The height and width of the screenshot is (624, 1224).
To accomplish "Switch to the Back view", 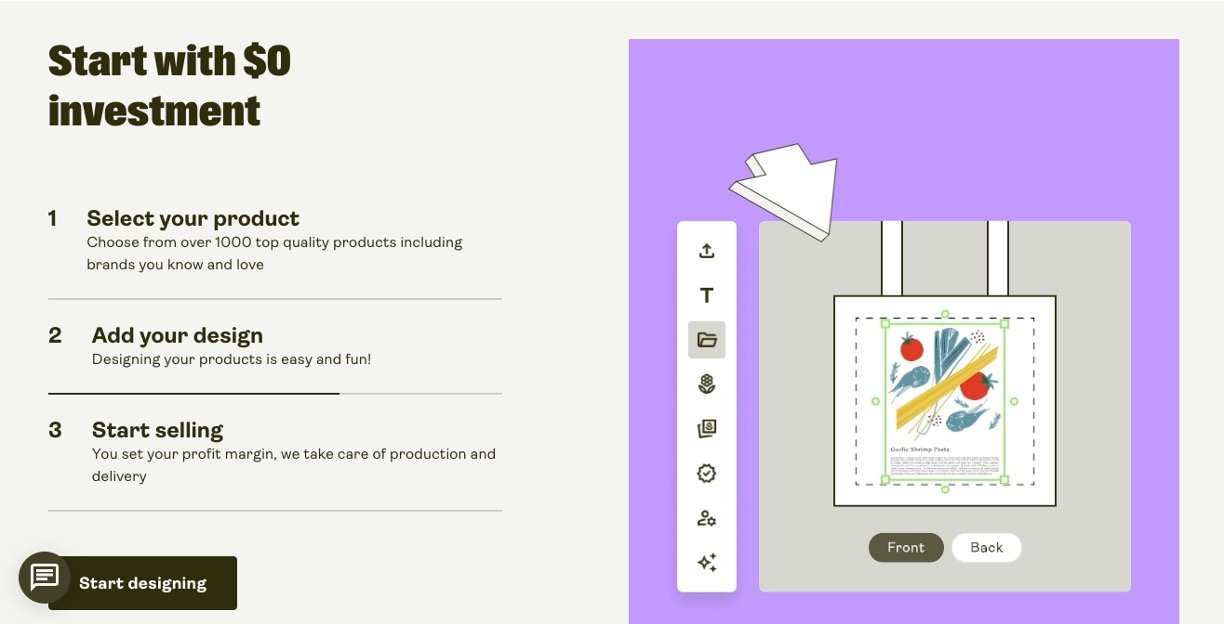I will 986,547.
